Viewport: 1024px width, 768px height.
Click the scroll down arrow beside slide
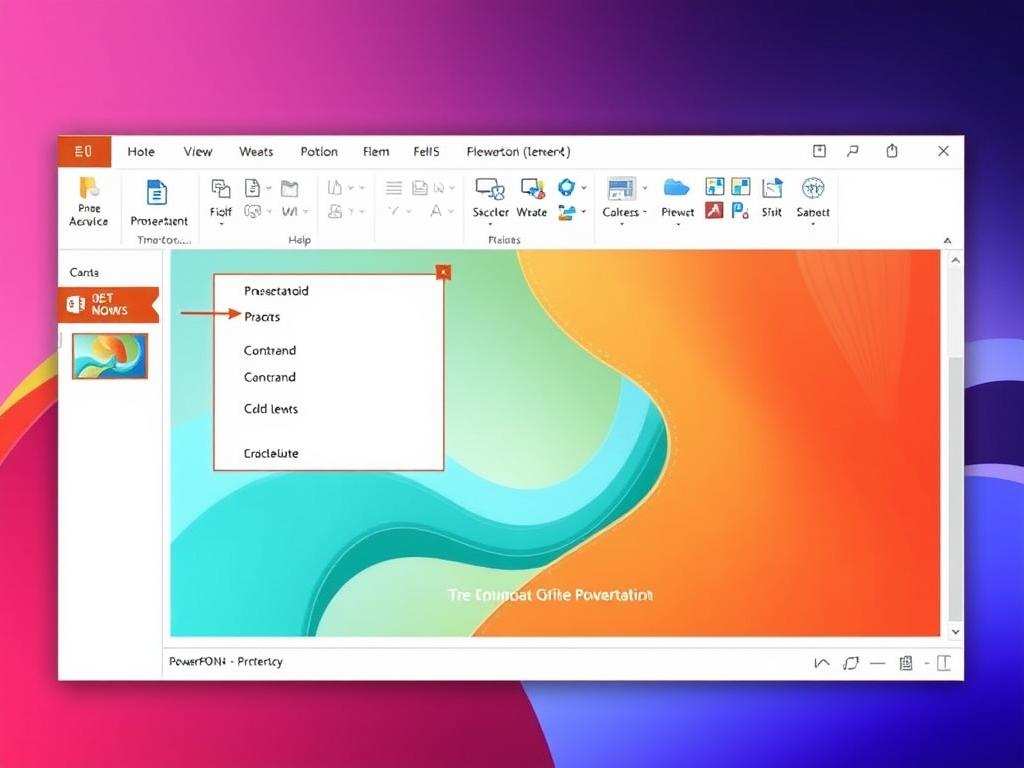955,632
